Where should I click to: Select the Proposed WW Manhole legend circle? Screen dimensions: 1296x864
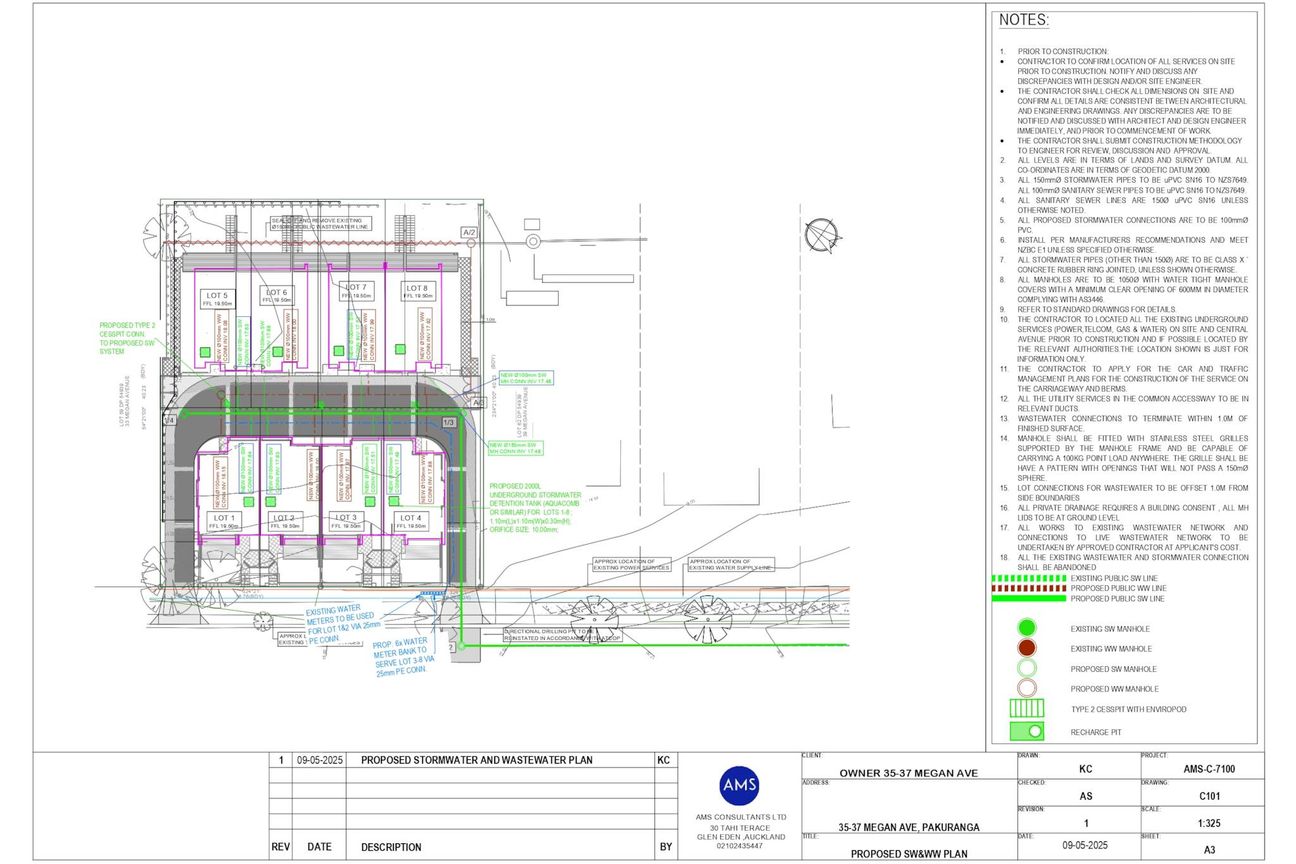coord(1026,688)
